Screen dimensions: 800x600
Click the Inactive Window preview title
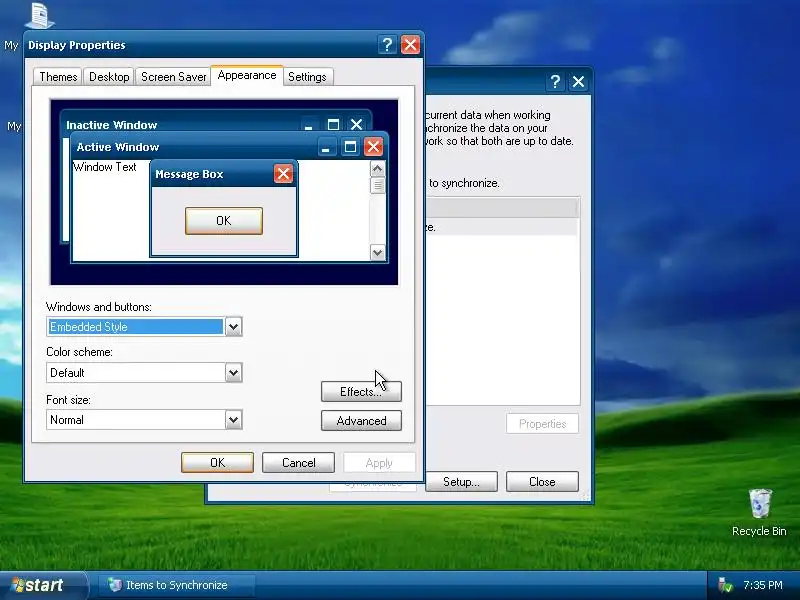point(112,125)
